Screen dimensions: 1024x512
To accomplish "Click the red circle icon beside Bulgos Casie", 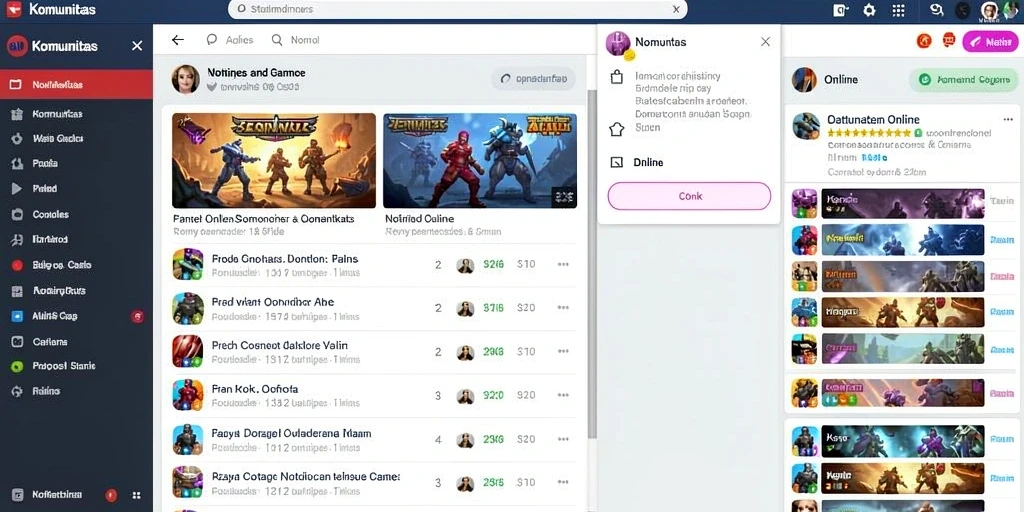I will pyautogui.click(x=18, y=265).
